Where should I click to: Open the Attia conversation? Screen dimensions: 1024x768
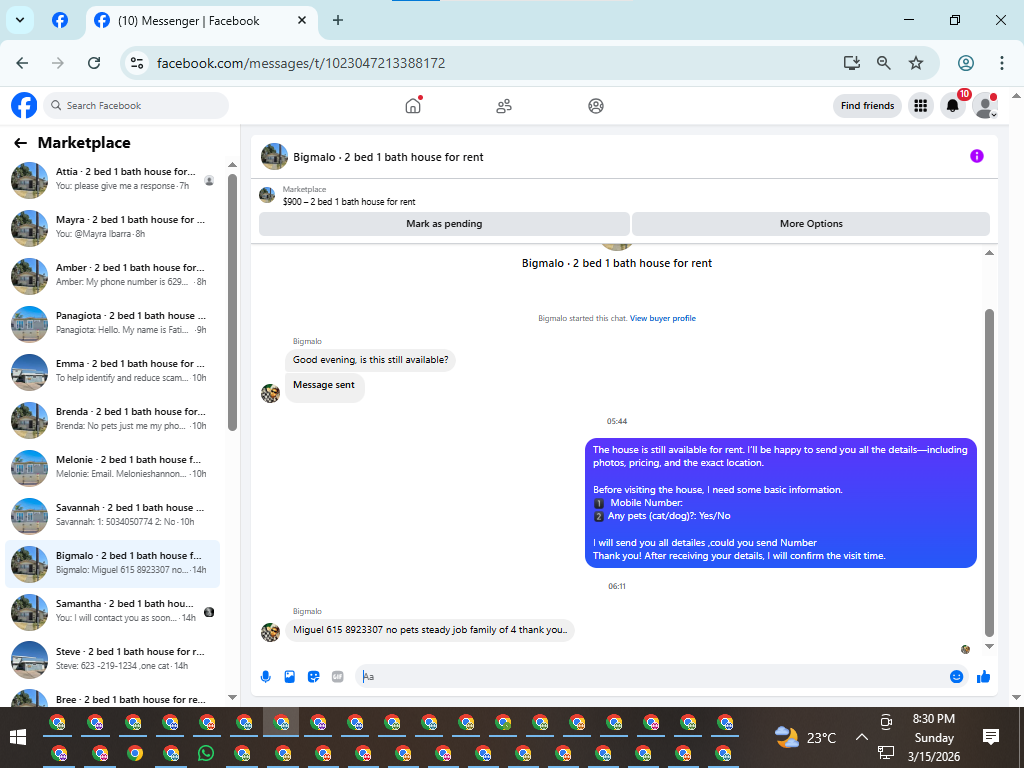coord(112,180)
